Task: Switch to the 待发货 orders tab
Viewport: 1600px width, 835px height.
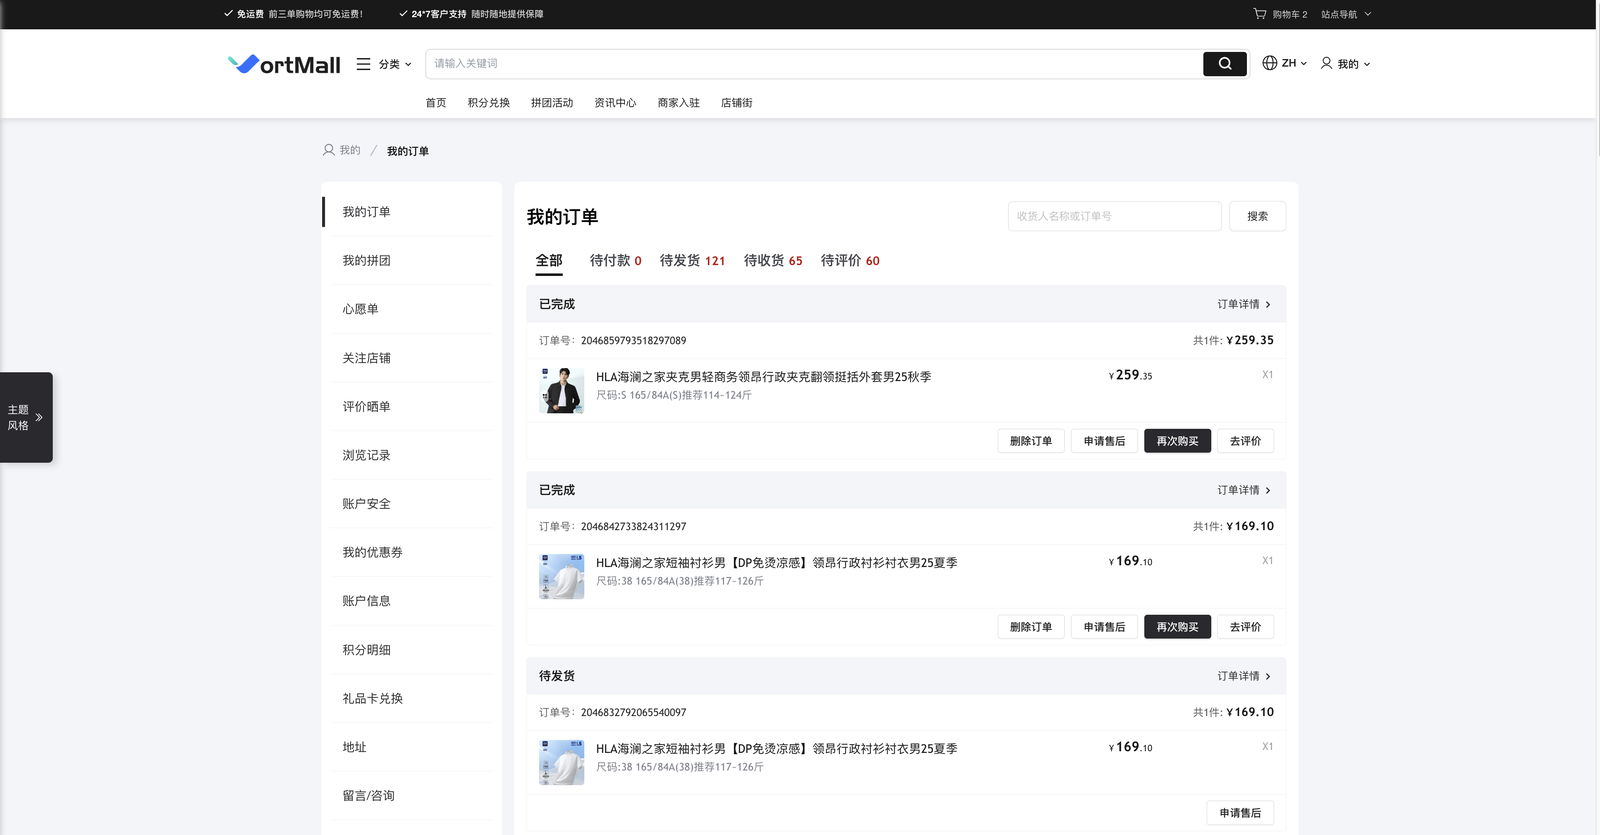Action: click(691, 260)
